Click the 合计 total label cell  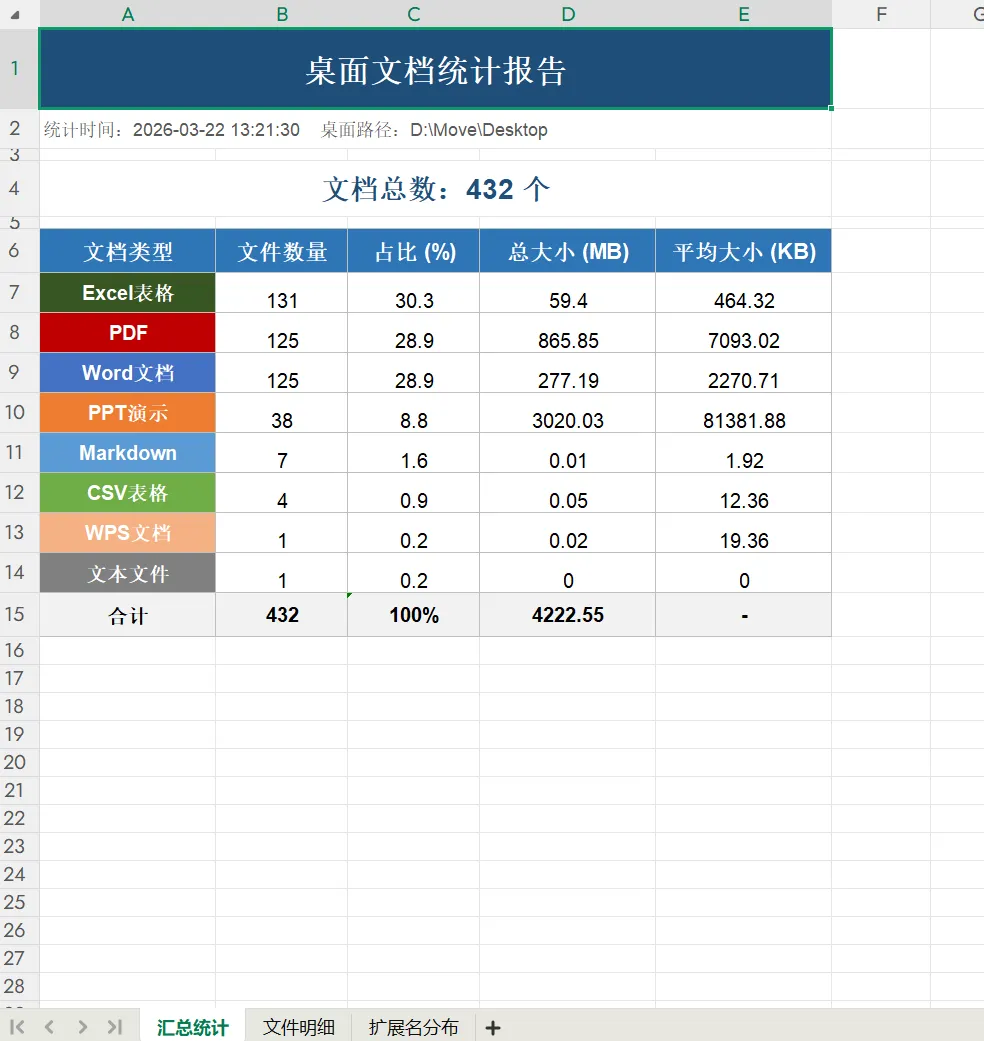click(127, 615)
